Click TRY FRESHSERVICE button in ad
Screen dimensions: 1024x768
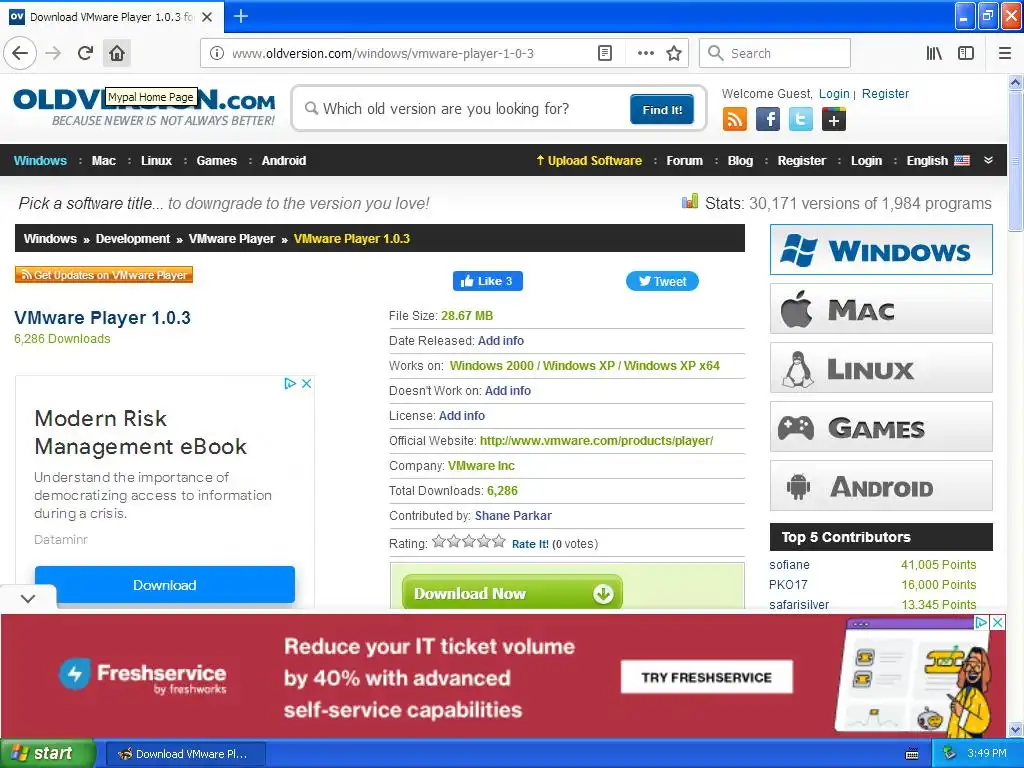707,677
